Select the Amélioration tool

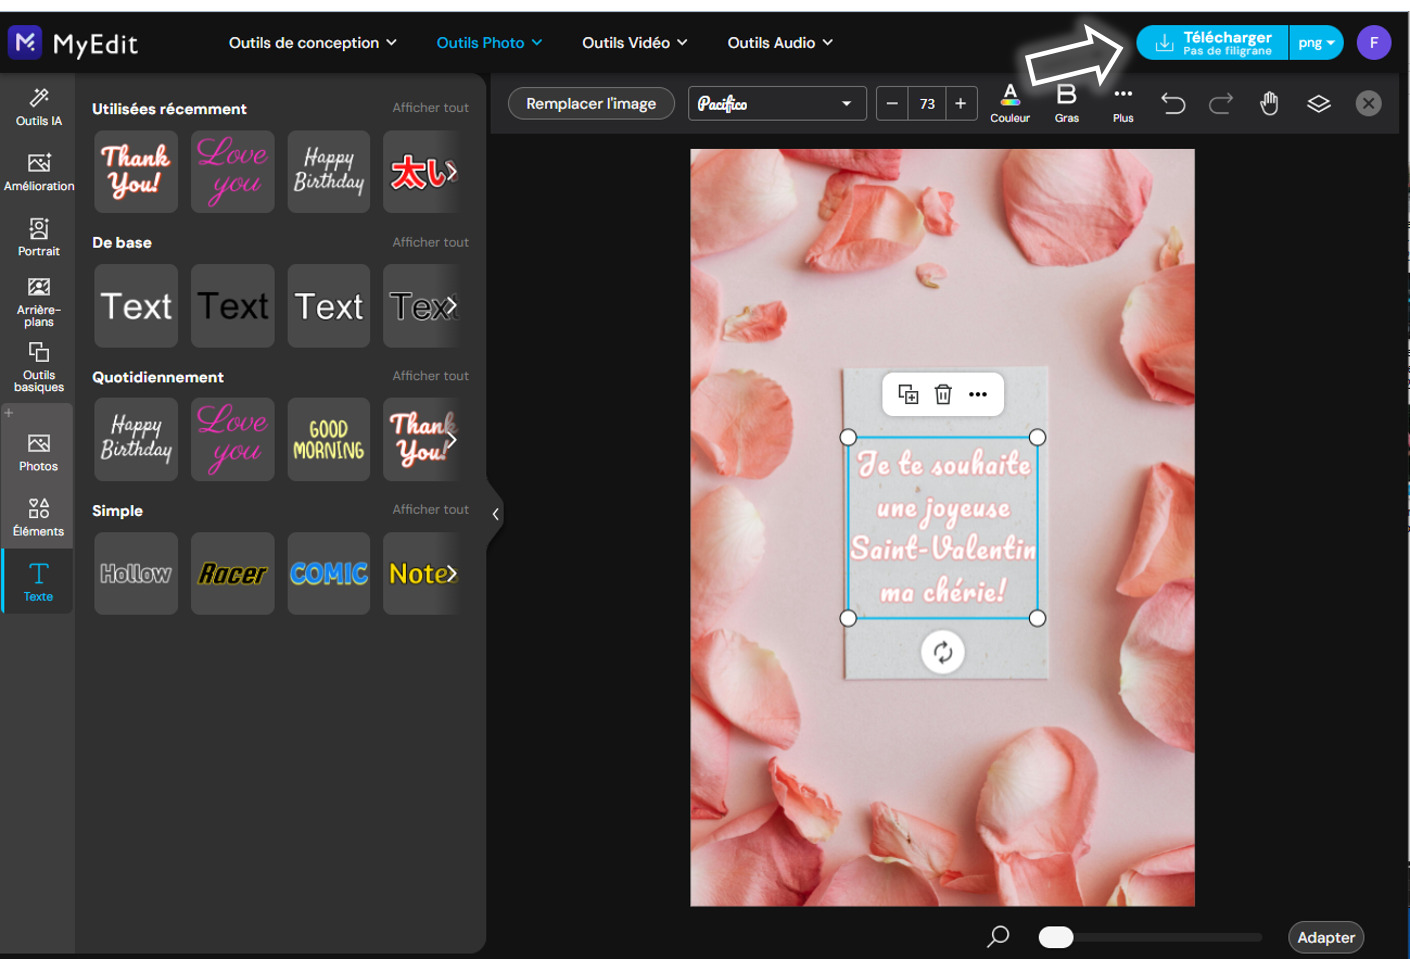(x=38, y=170)
